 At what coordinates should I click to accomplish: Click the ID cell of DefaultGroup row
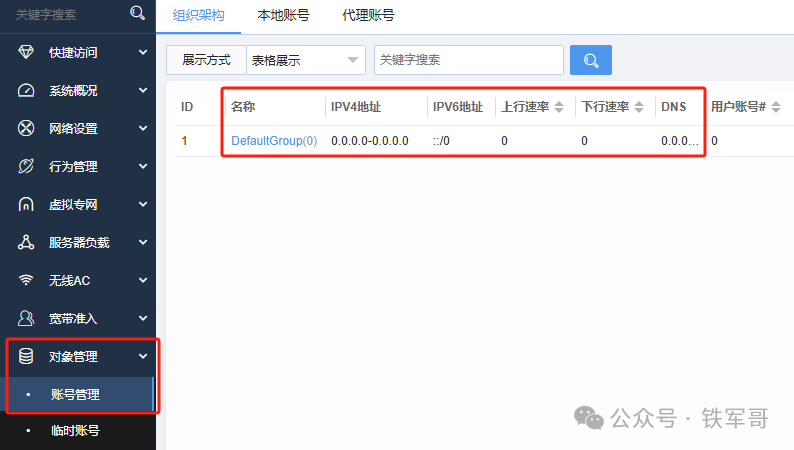click(x=184, y=141)
